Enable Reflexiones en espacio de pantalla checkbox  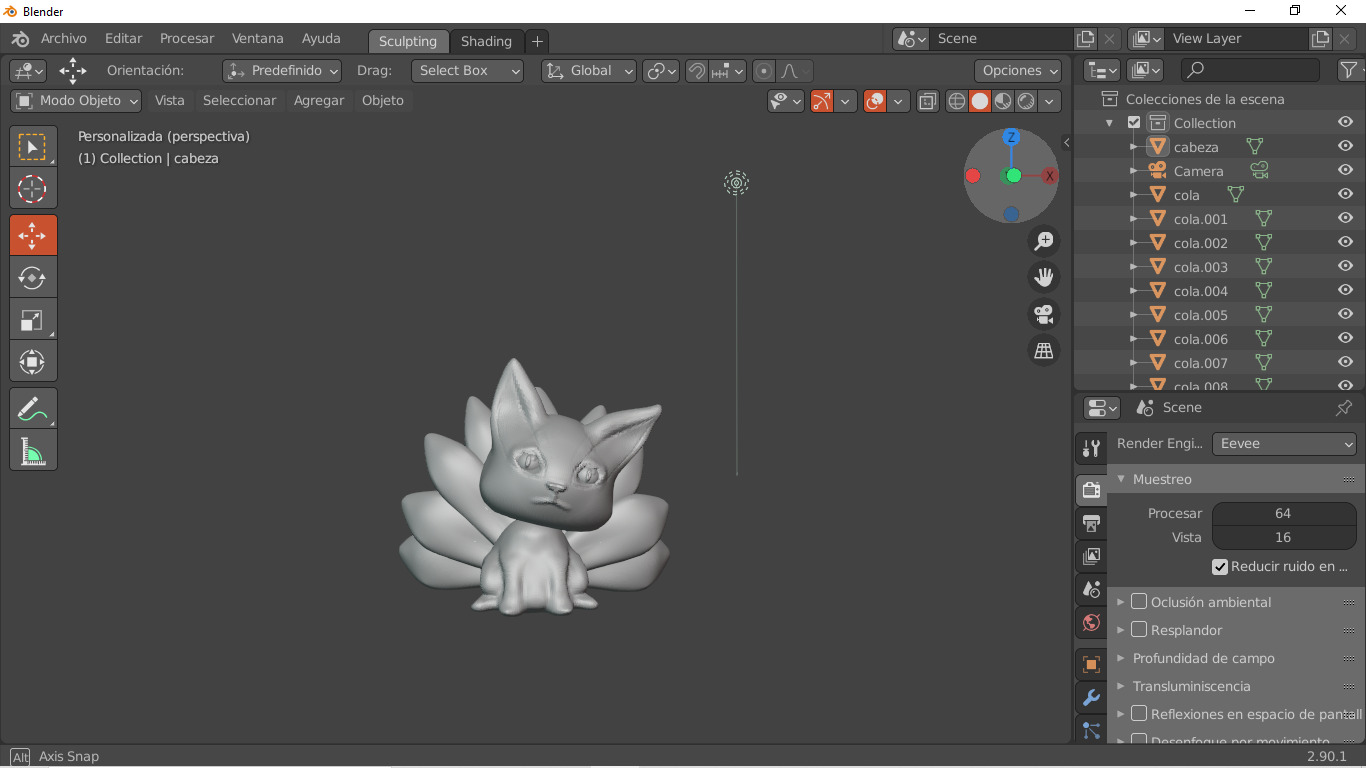(1139, 714)
